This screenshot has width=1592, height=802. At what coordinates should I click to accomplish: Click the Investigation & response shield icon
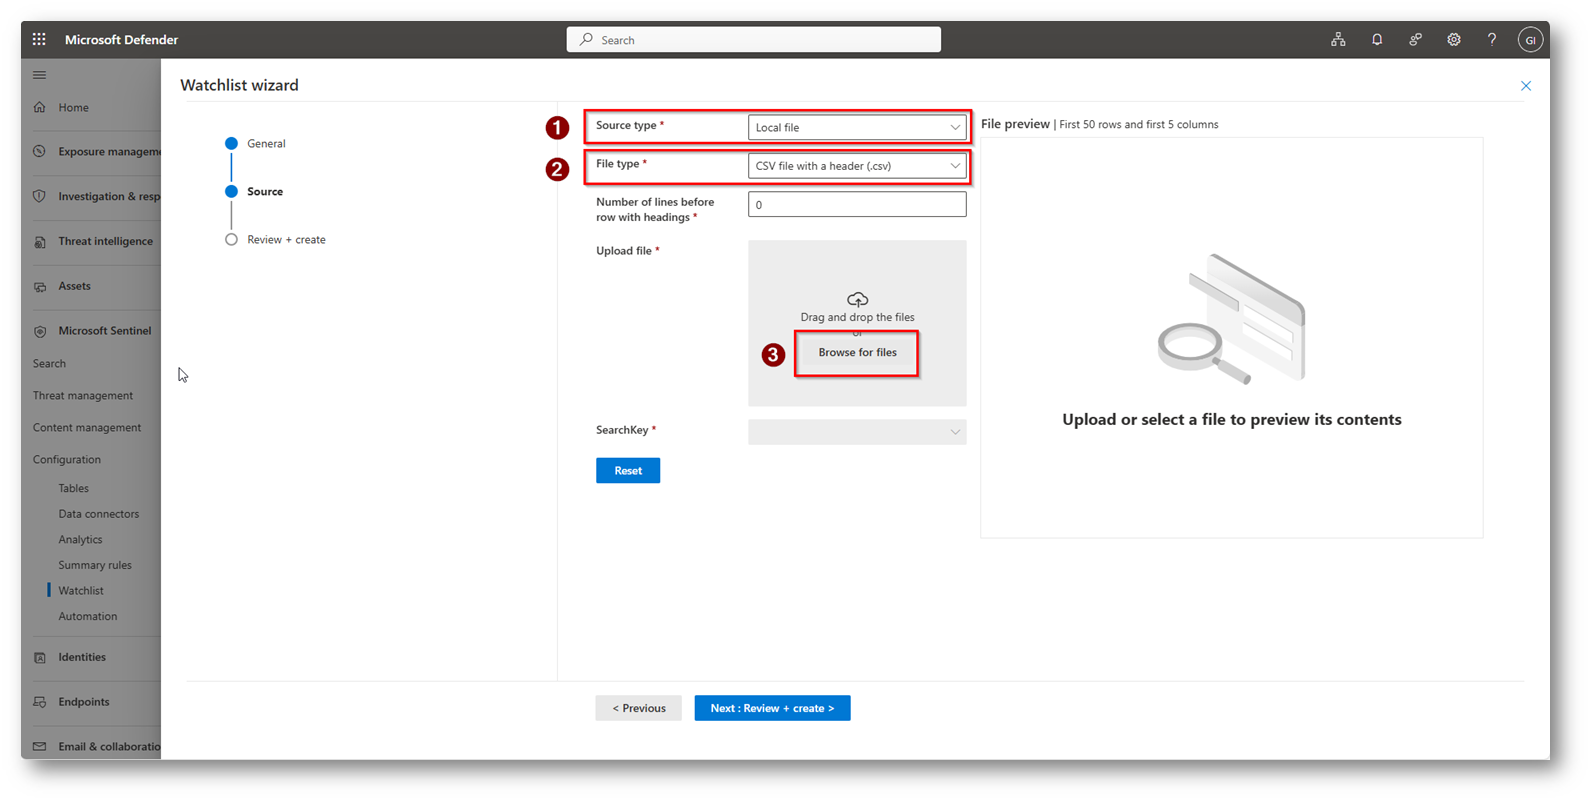click(x=40, y=197)
